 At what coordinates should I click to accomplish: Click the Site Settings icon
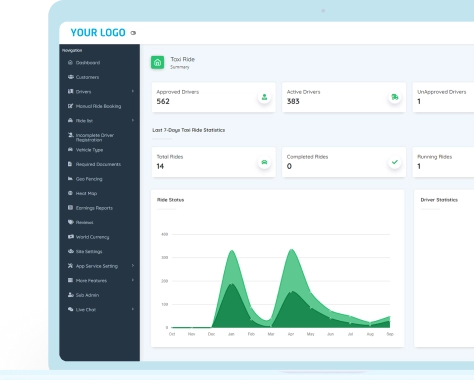tap(70, 251)
